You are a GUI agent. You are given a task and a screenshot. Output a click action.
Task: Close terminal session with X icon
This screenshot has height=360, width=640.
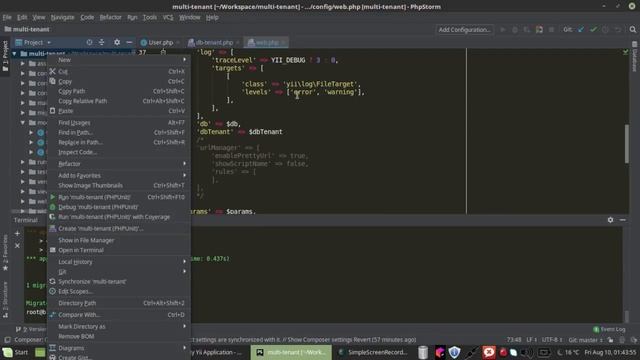[x=17, y=246]
